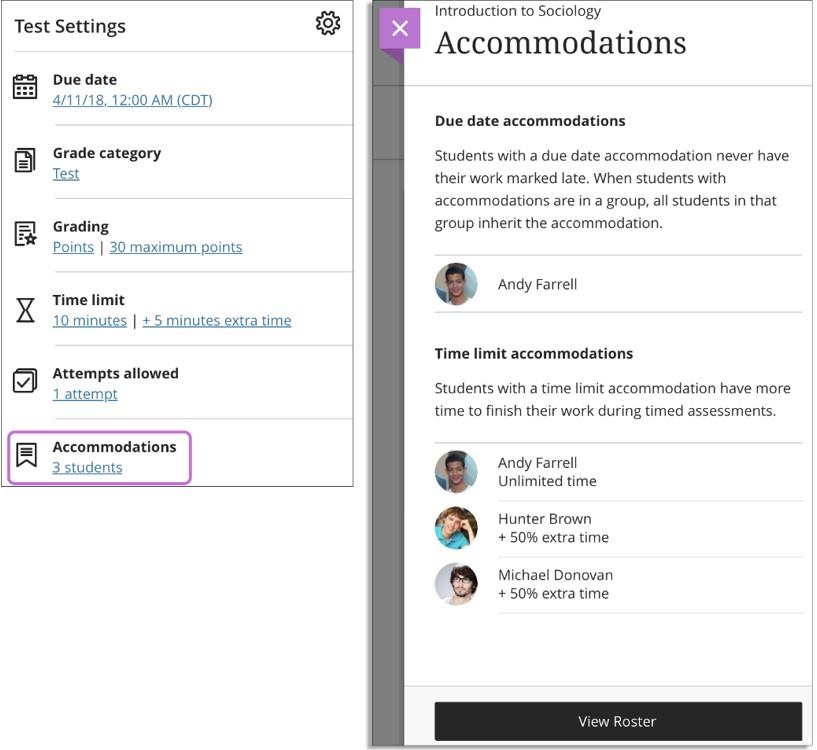Click the Attempts allowed checkmark icon
This screenshot has height=750, width=817.
[x=25, y=380]
